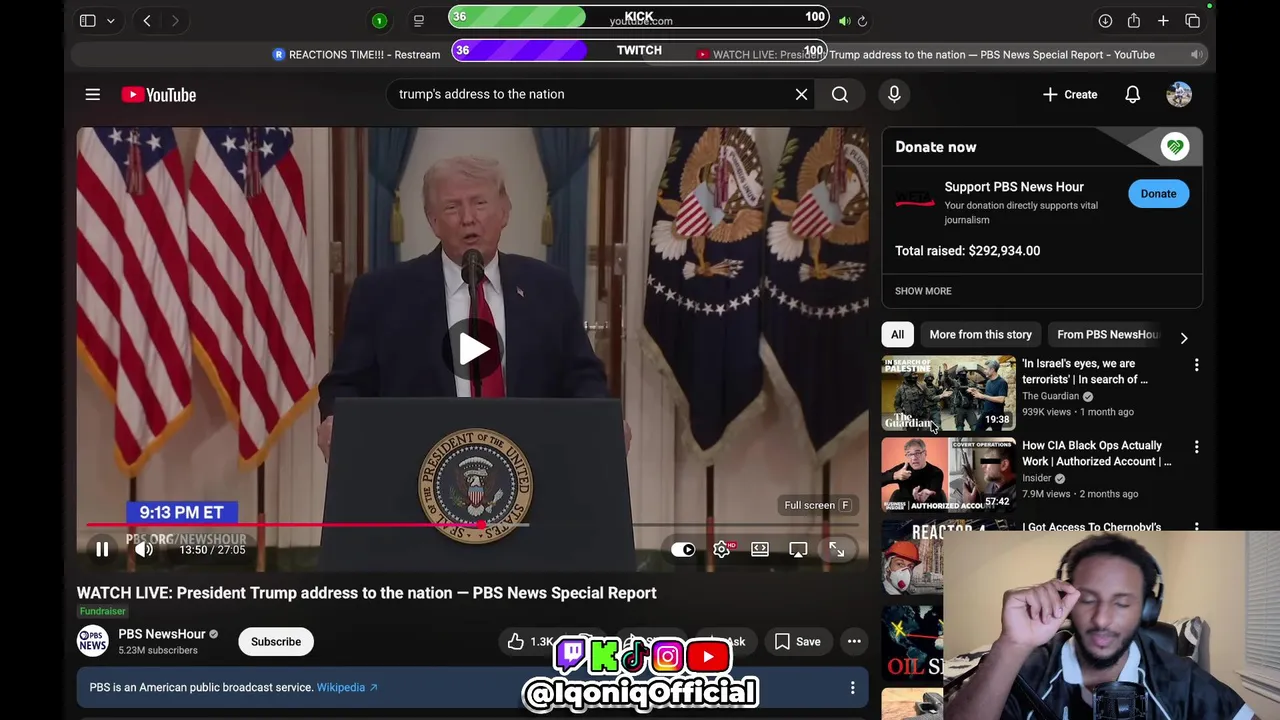Click the large play overlay on the video
Image resolution: width=1280 pixels, height=720 pixels.
point(474,349)
